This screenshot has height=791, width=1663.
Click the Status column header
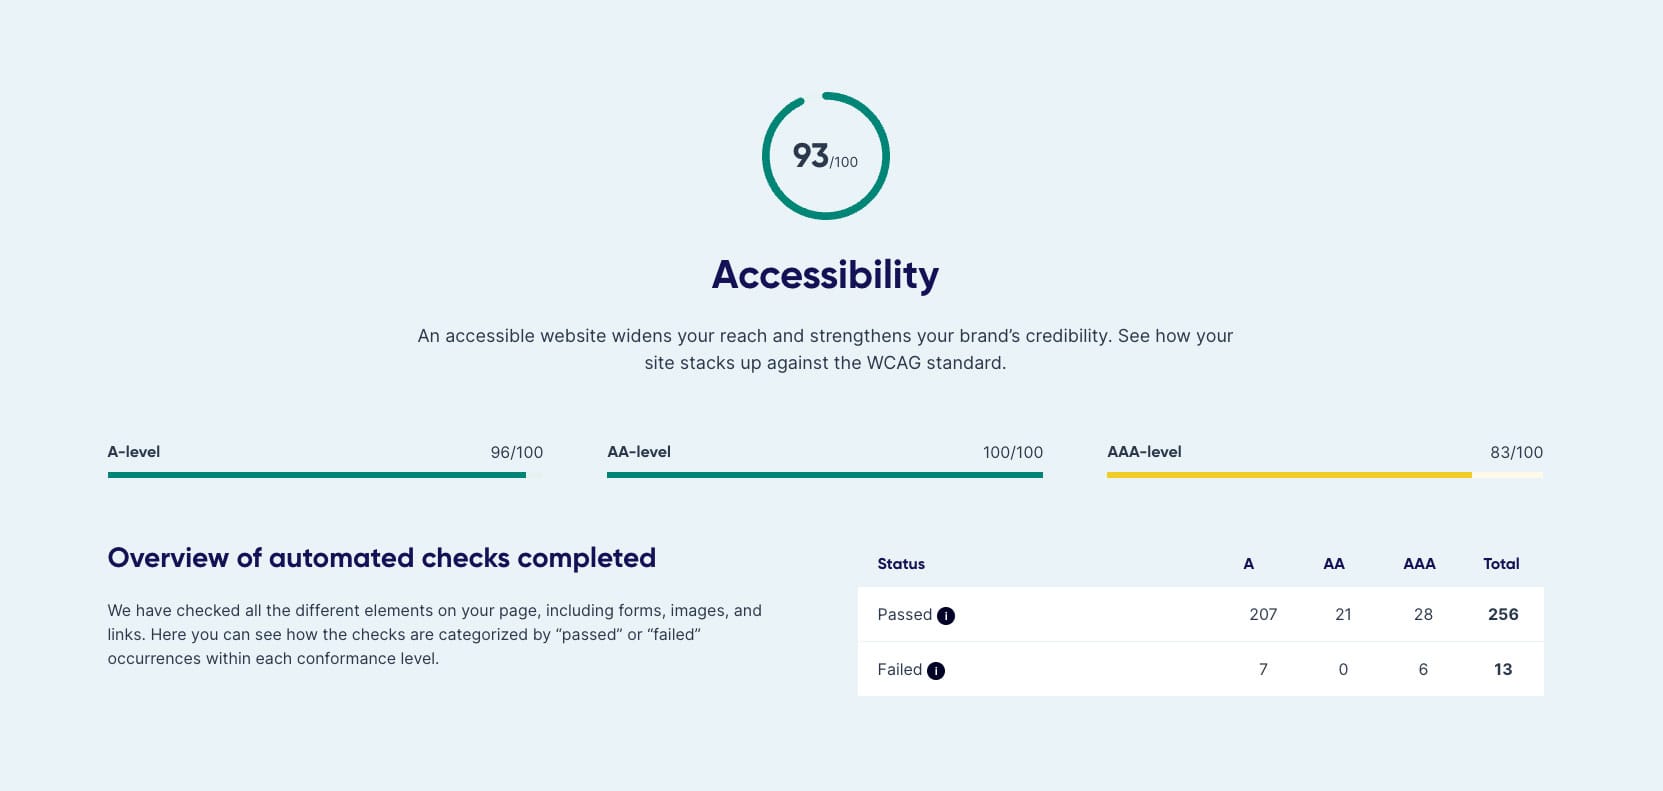[x=901, y=564]
